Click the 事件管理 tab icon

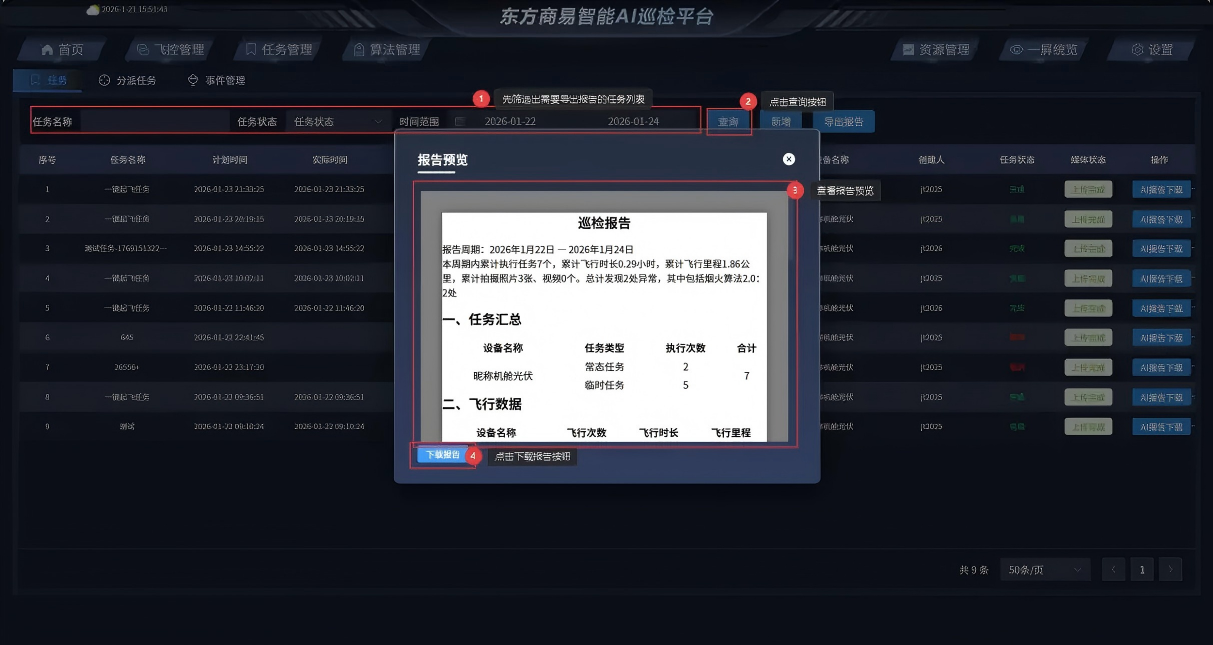pyautogui.click(x=193, y=80)
